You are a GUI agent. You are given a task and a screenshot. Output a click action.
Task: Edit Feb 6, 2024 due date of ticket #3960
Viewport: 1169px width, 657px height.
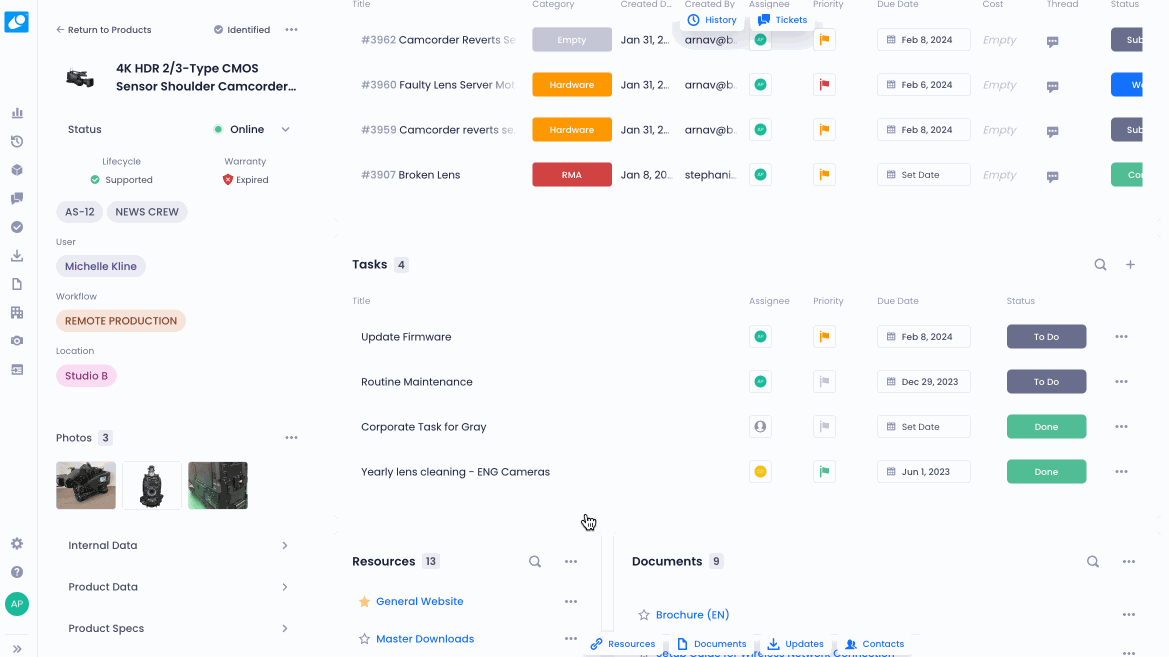point(924,85)
